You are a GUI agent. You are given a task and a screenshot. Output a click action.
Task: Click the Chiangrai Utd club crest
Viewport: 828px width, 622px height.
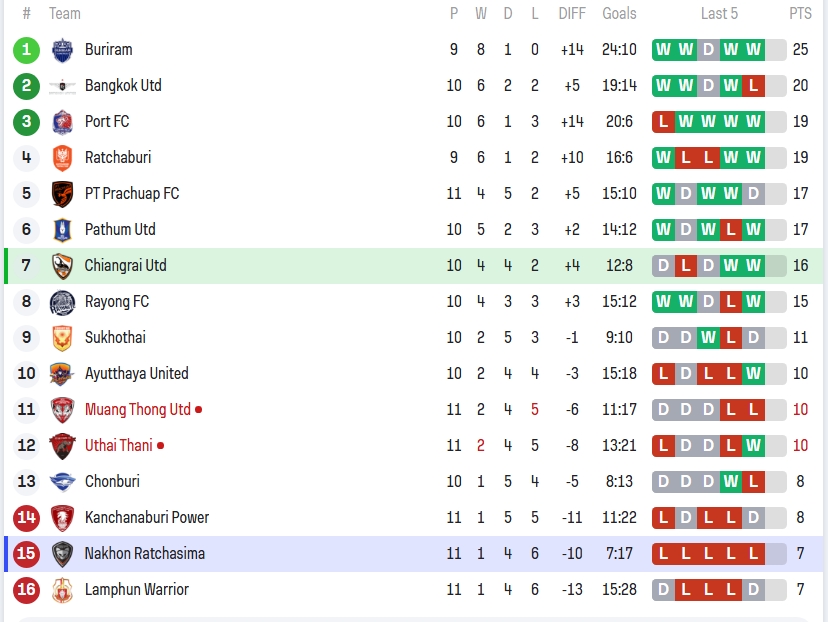tap(62, 266)
